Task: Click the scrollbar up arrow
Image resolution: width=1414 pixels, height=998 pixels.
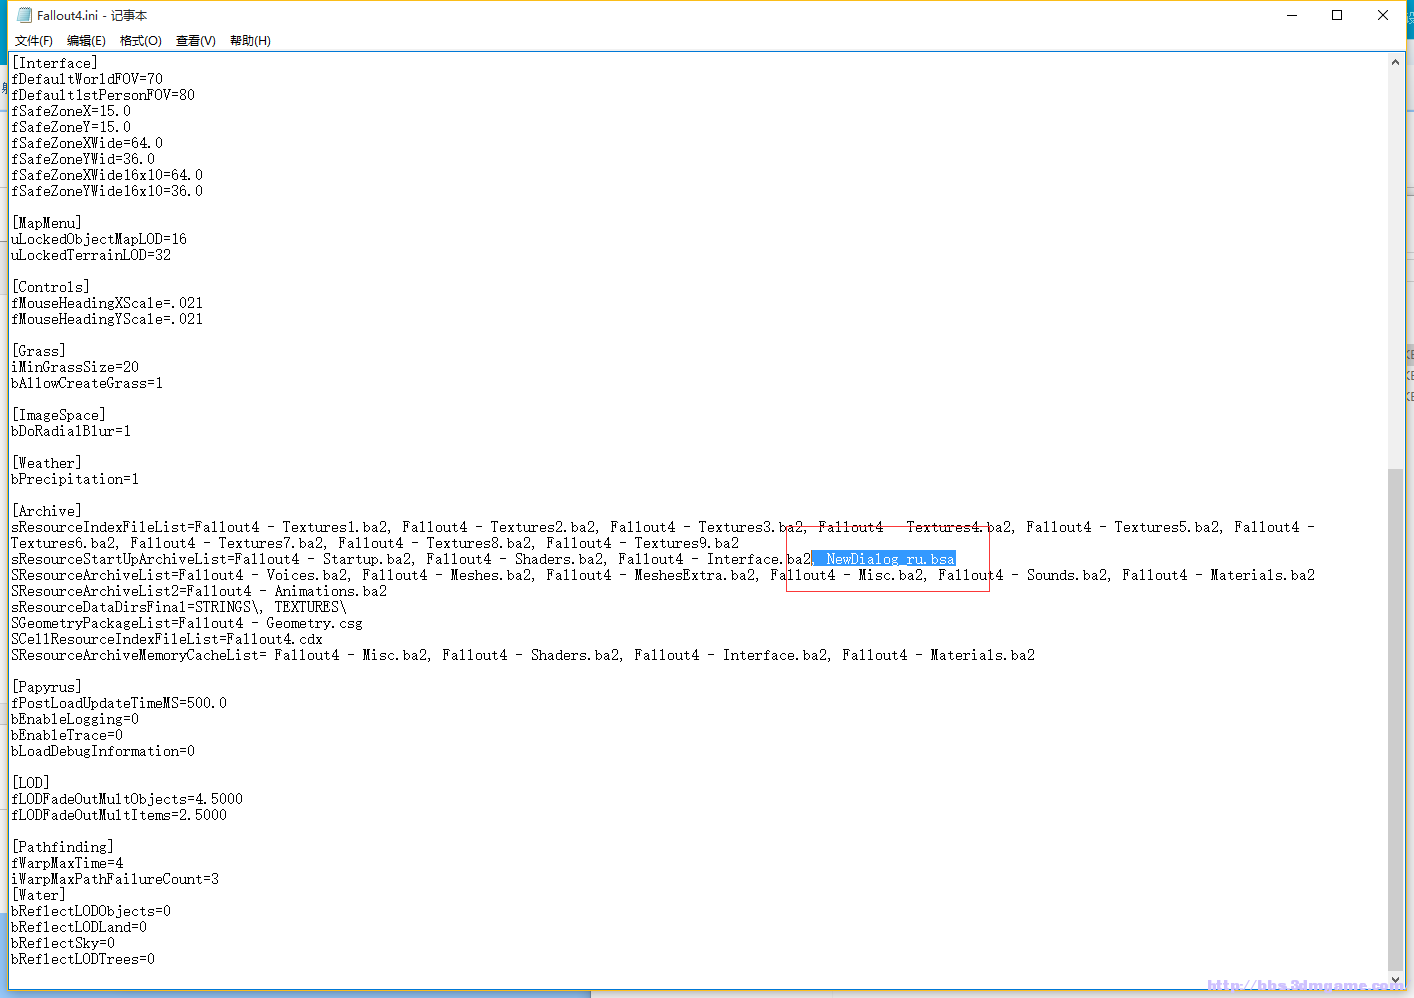Action: pyautogui.click(x=1395, y=62)
